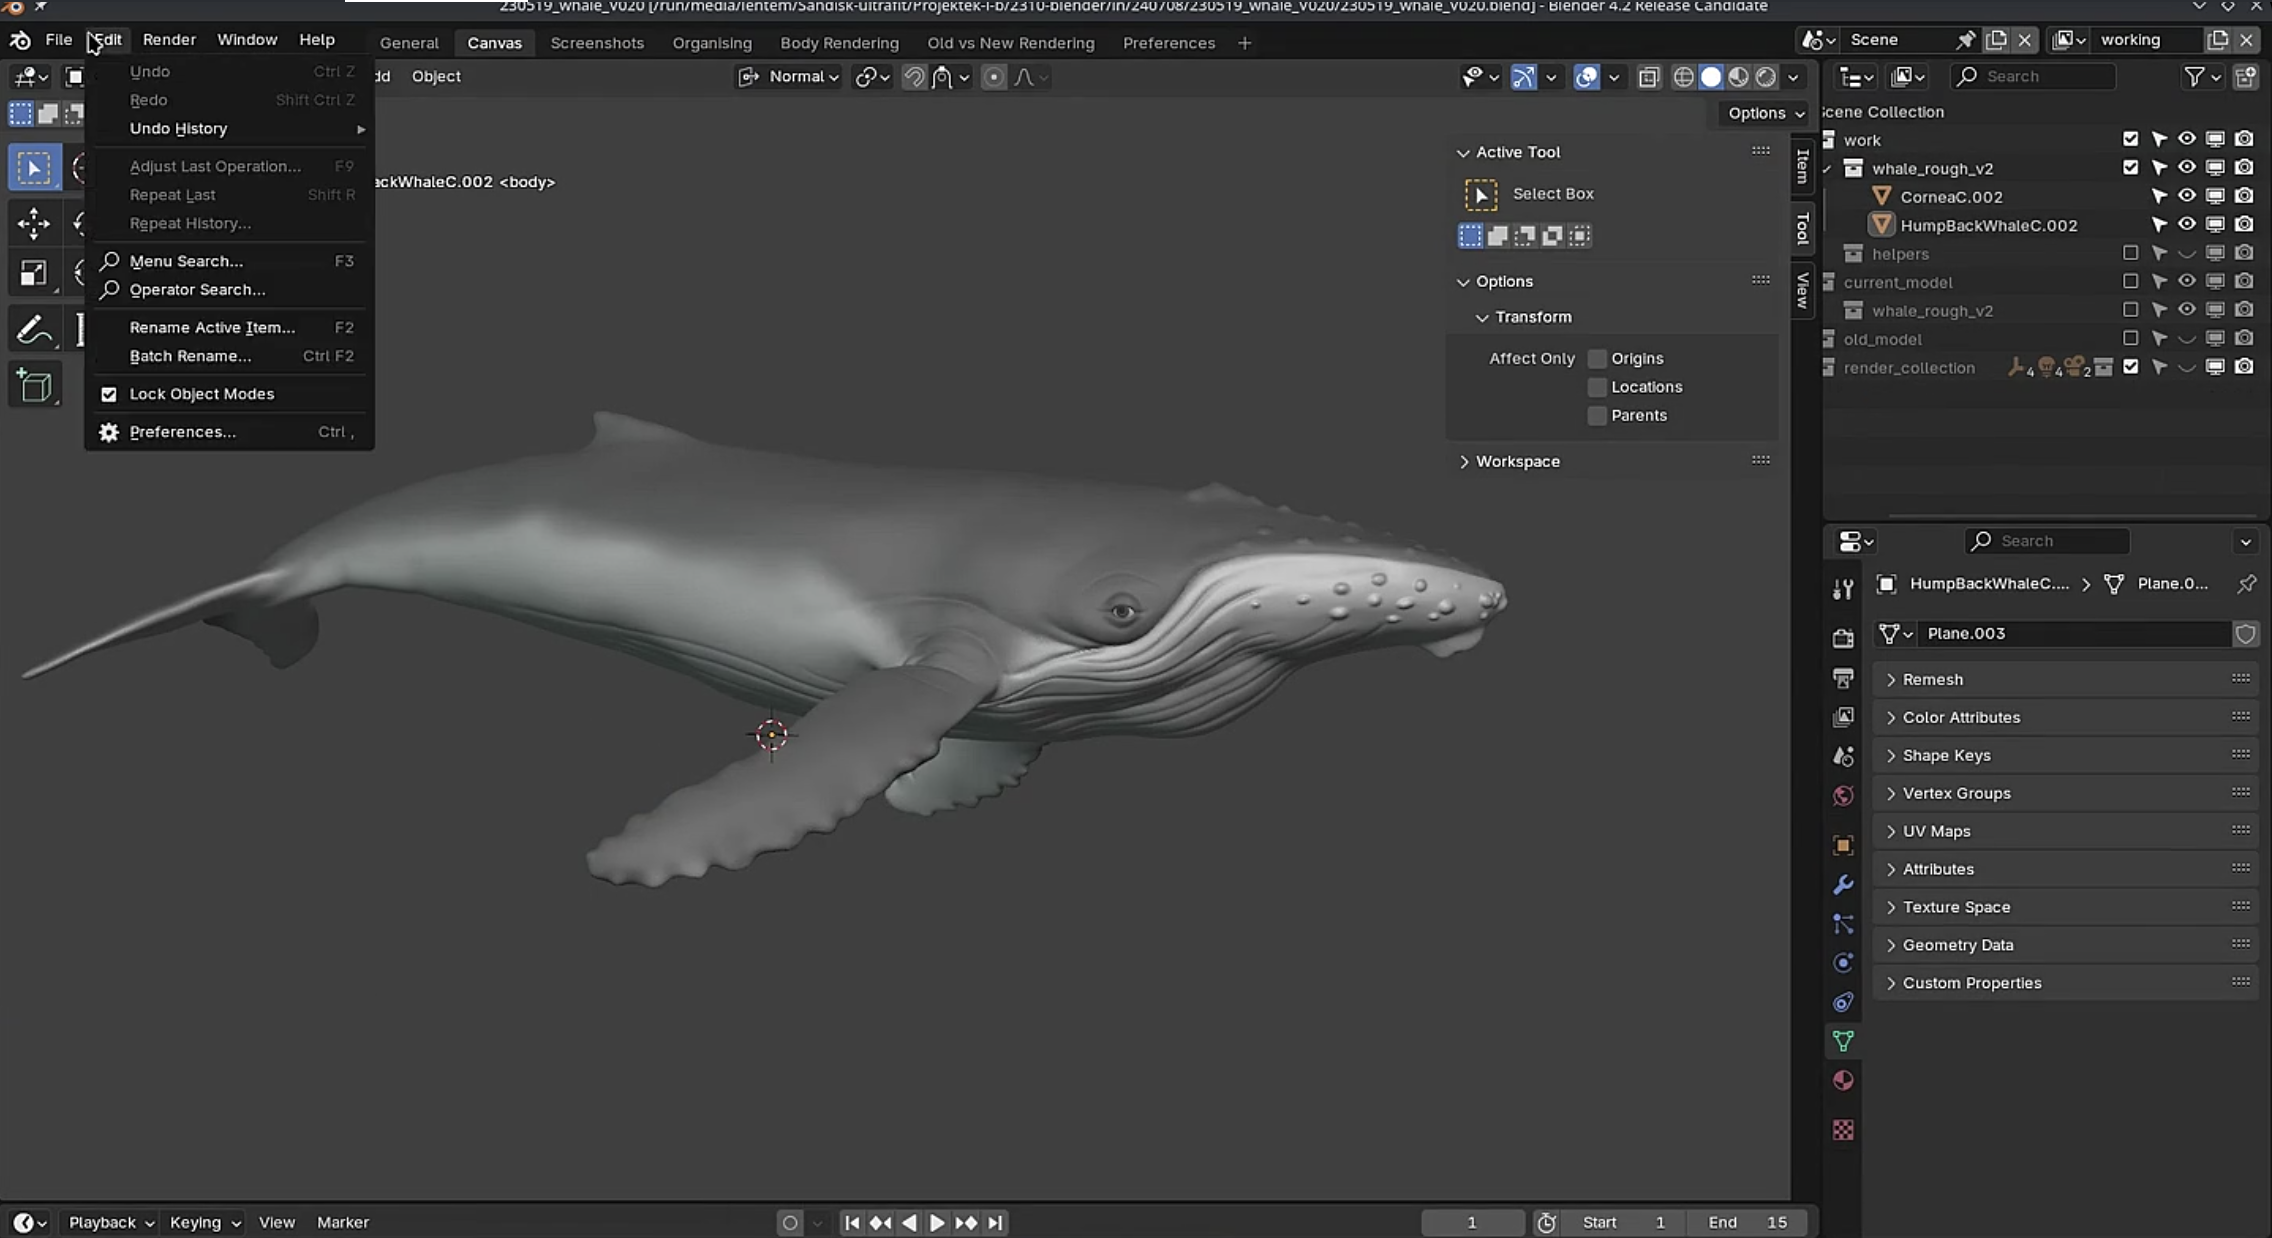
Task: Toggle X-ray view icon
Action: [x=1649, y=77]
